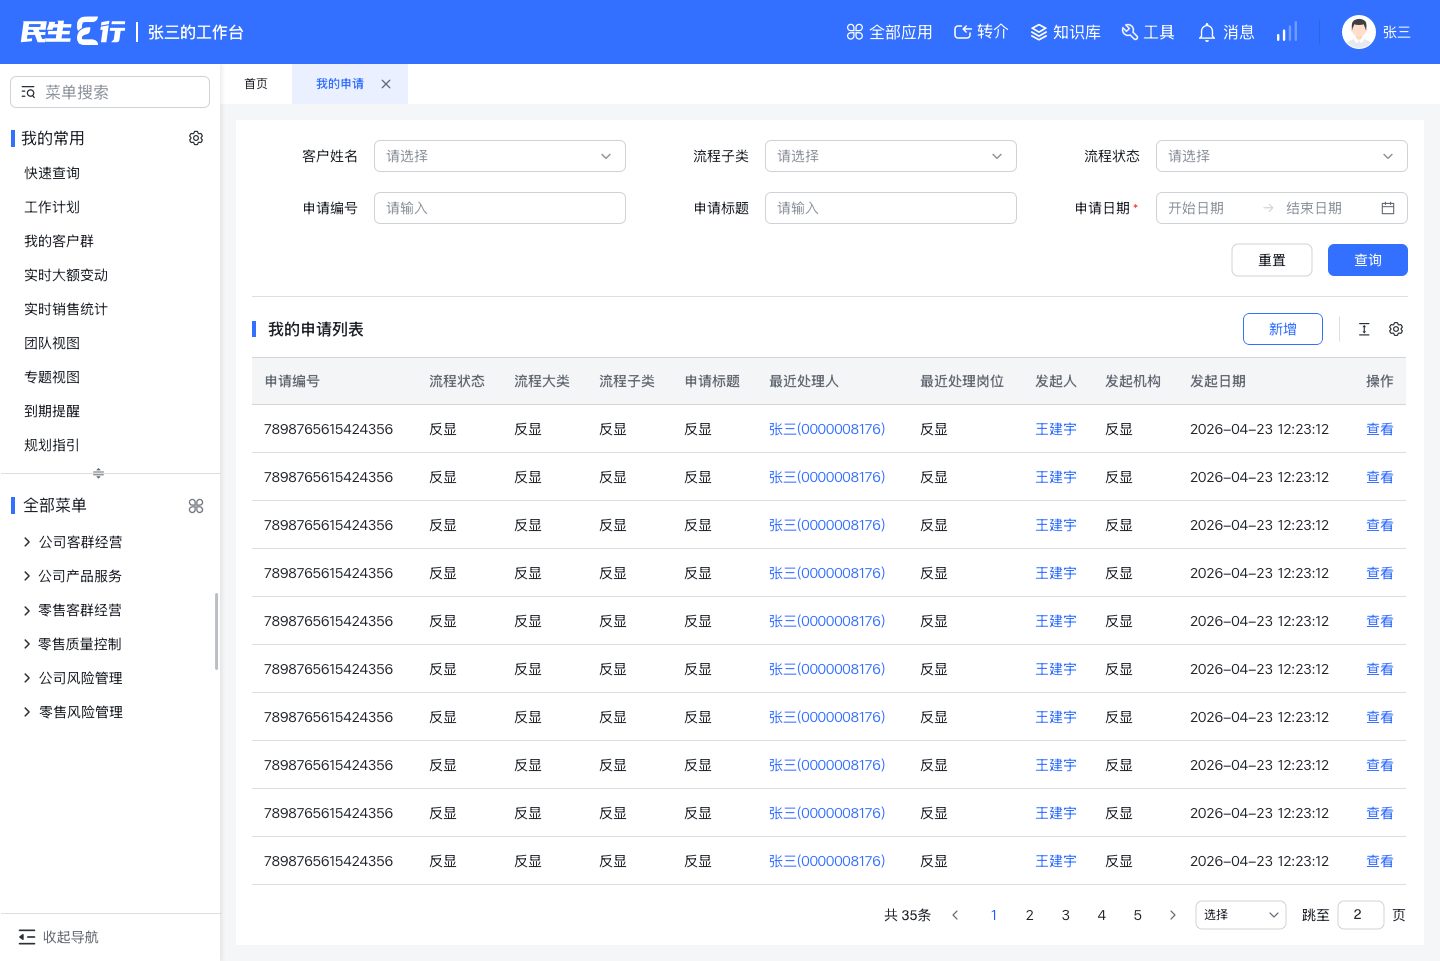This screenshot has height=961, width=1440.
Task: Close the 我的申请 tab
Action: (x=386, y=84)
